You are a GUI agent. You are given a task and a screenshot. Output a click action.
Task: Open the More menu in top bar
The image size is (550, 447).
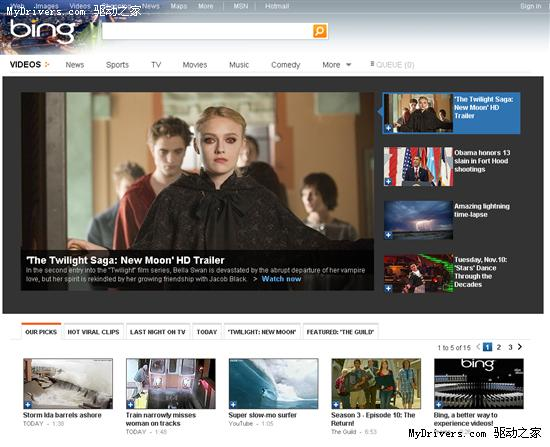point(206,6)
